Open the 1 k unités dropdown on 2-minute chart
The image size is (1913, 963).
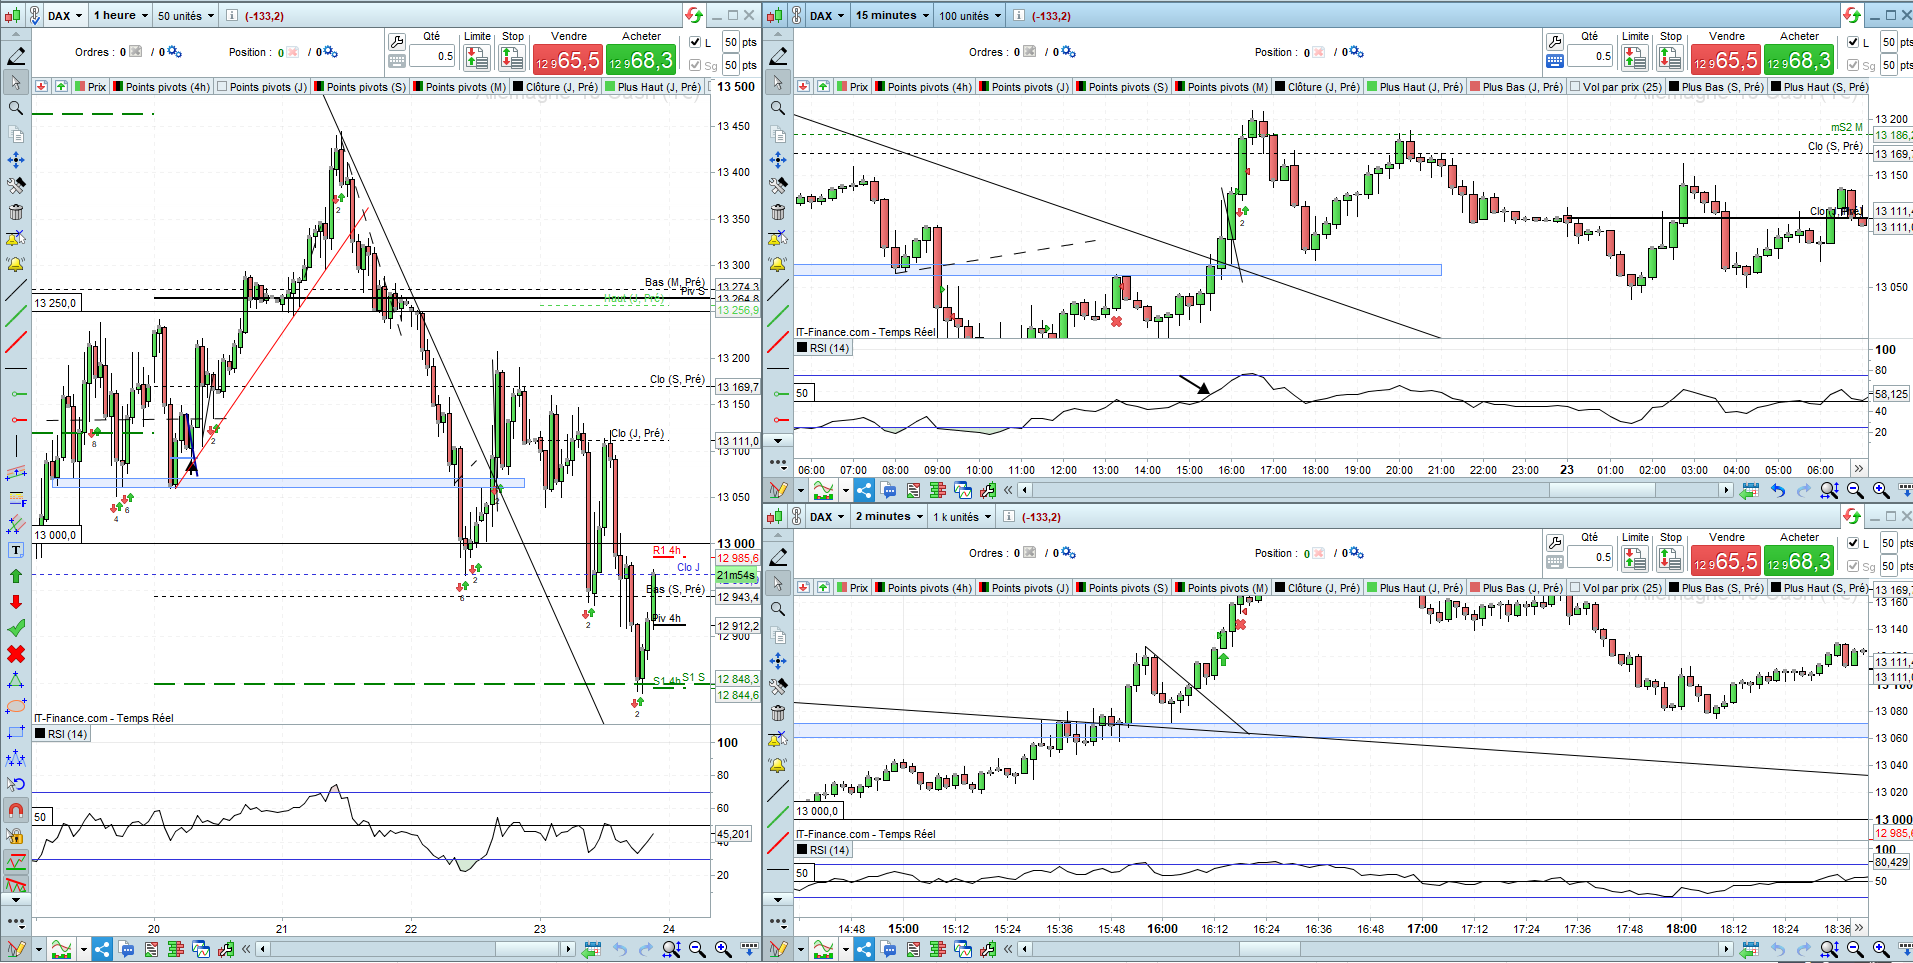coord(962,517)
